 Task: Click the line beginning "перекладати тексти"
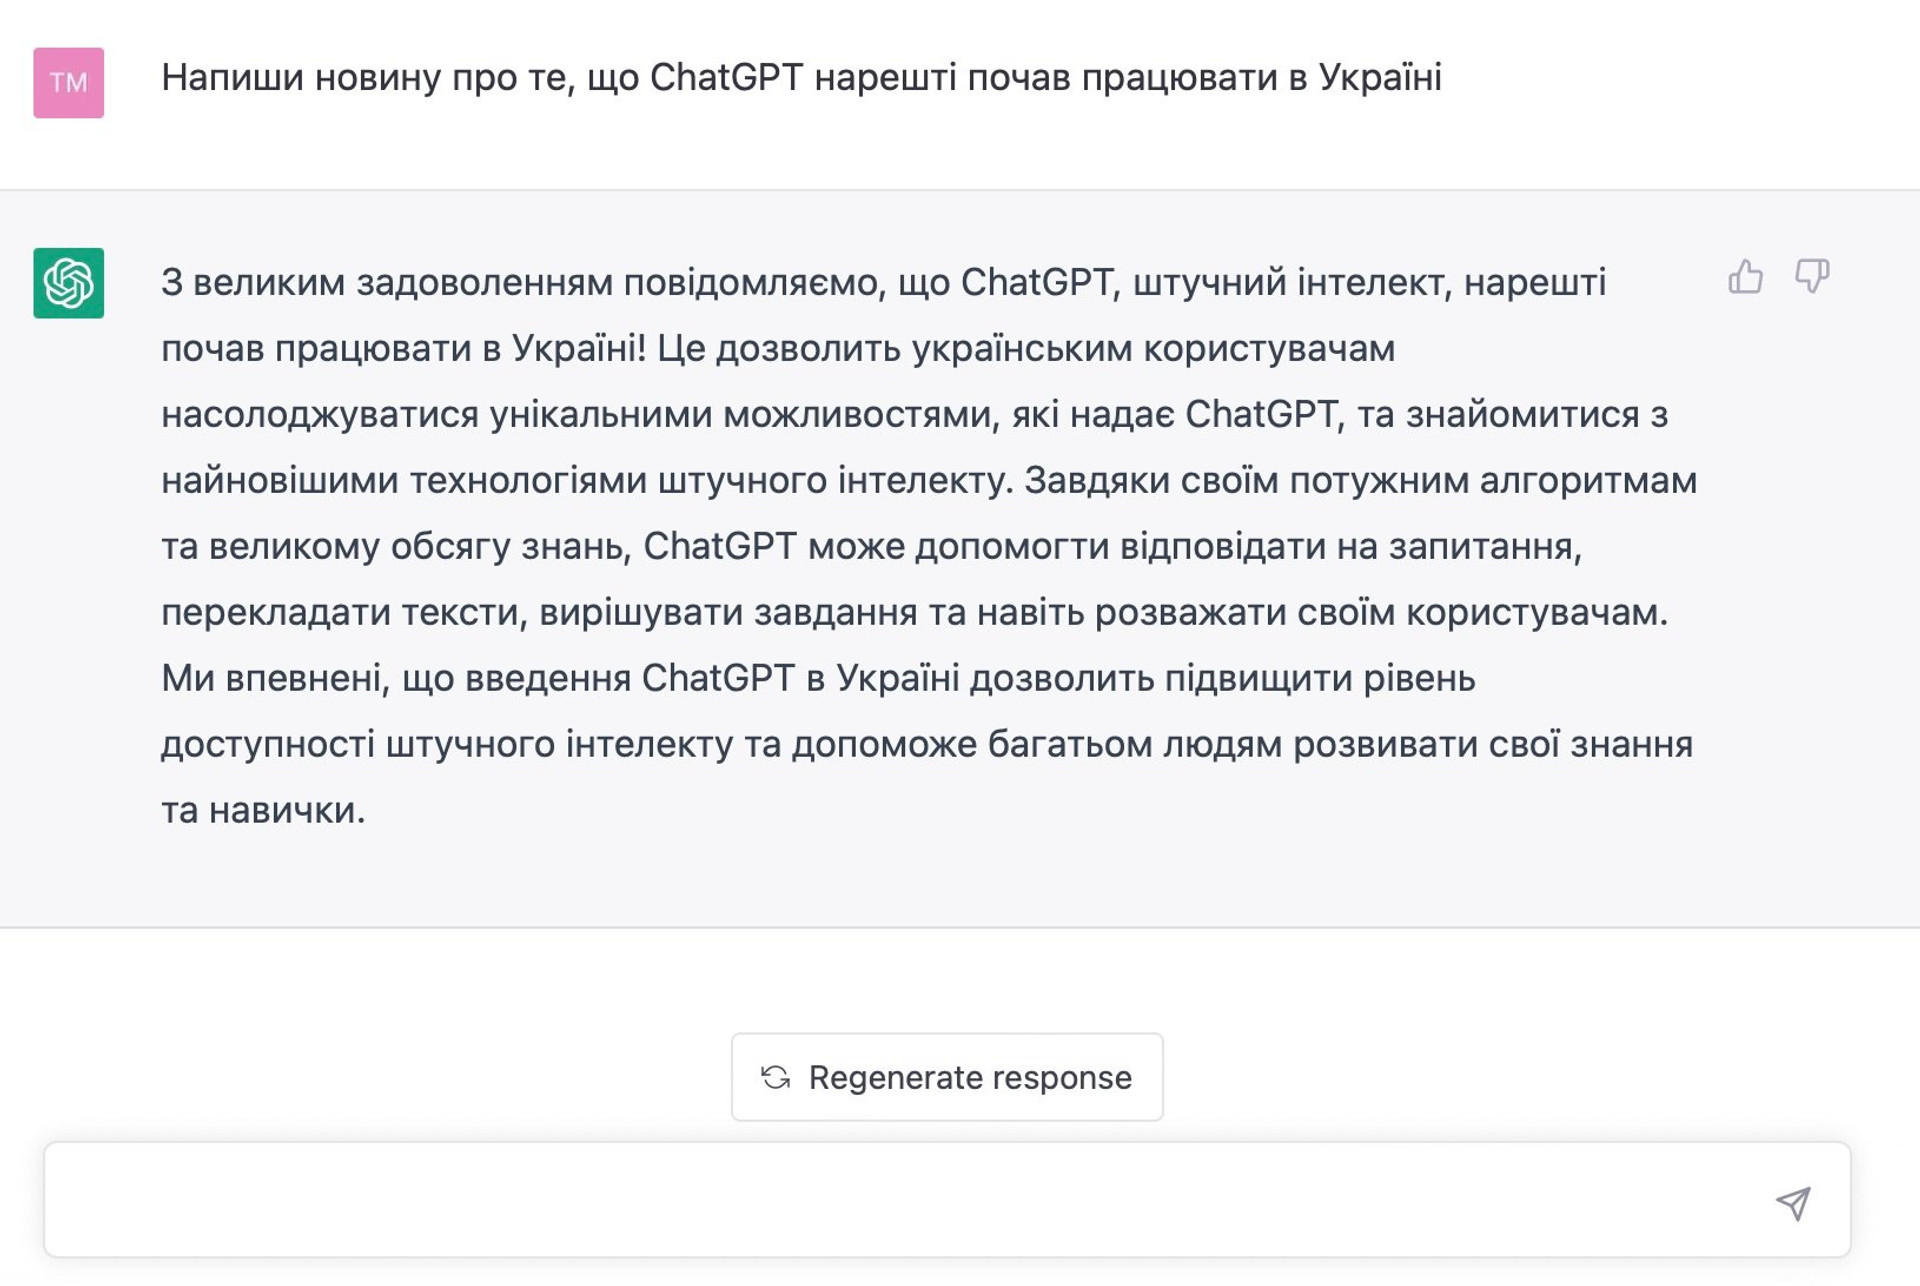pyautogui.click(x=915, y=613)
